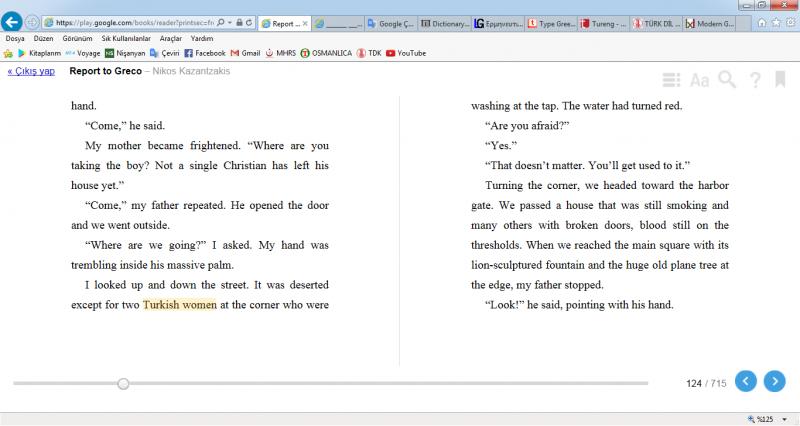Image resolution: width=800 pixels, height=426 pixels.
Task: Open the Sık Kullanılanlar menu
Action: tap(126, 38)
